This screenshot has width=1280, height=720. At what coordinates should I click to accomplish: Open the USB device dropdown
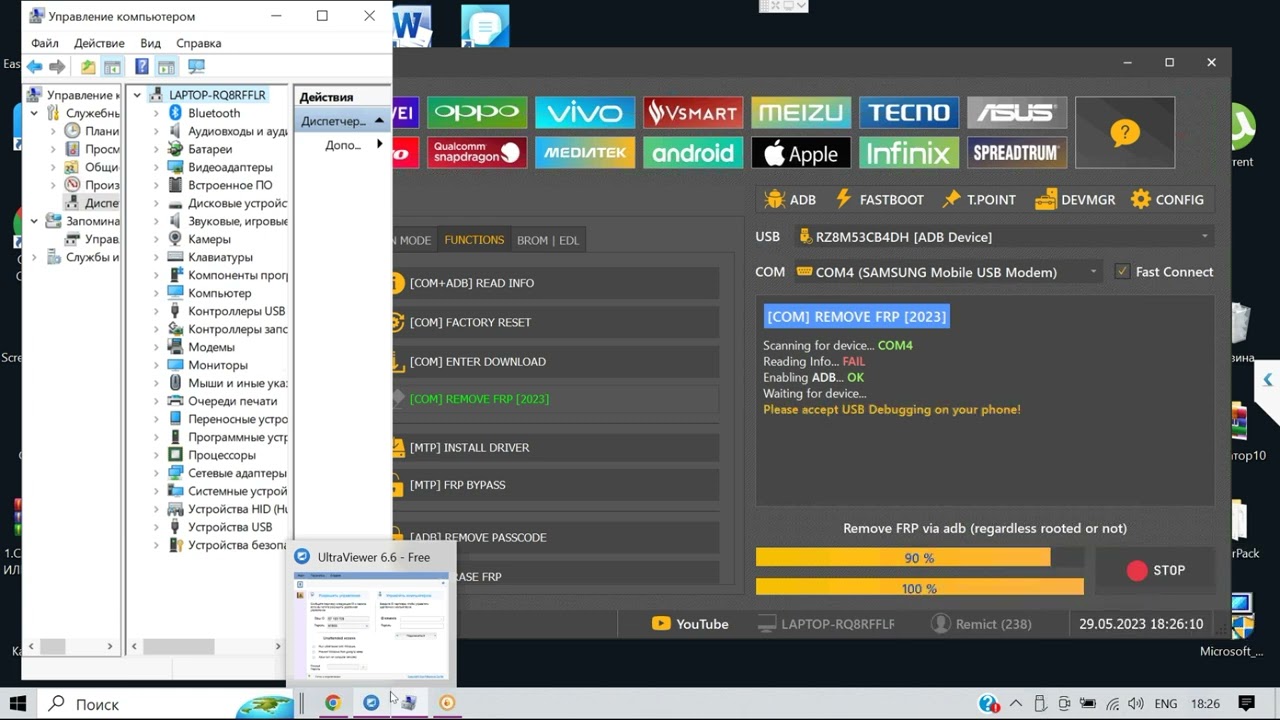[x=1004, y=237]
